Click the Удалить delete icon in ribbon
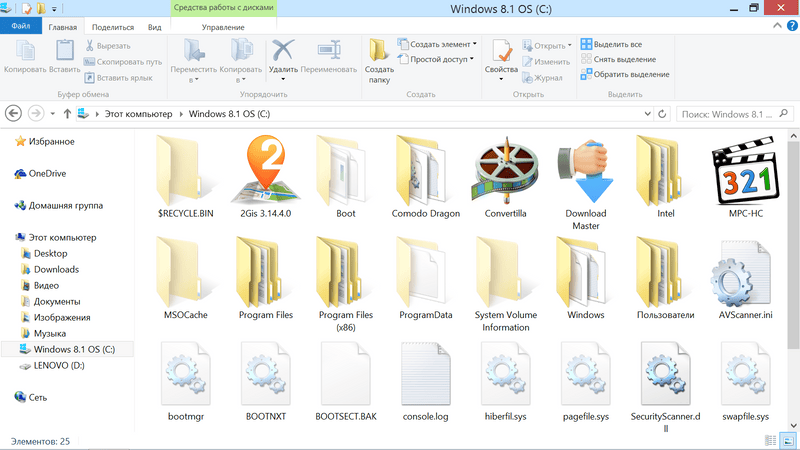 (x=283, y=51)
